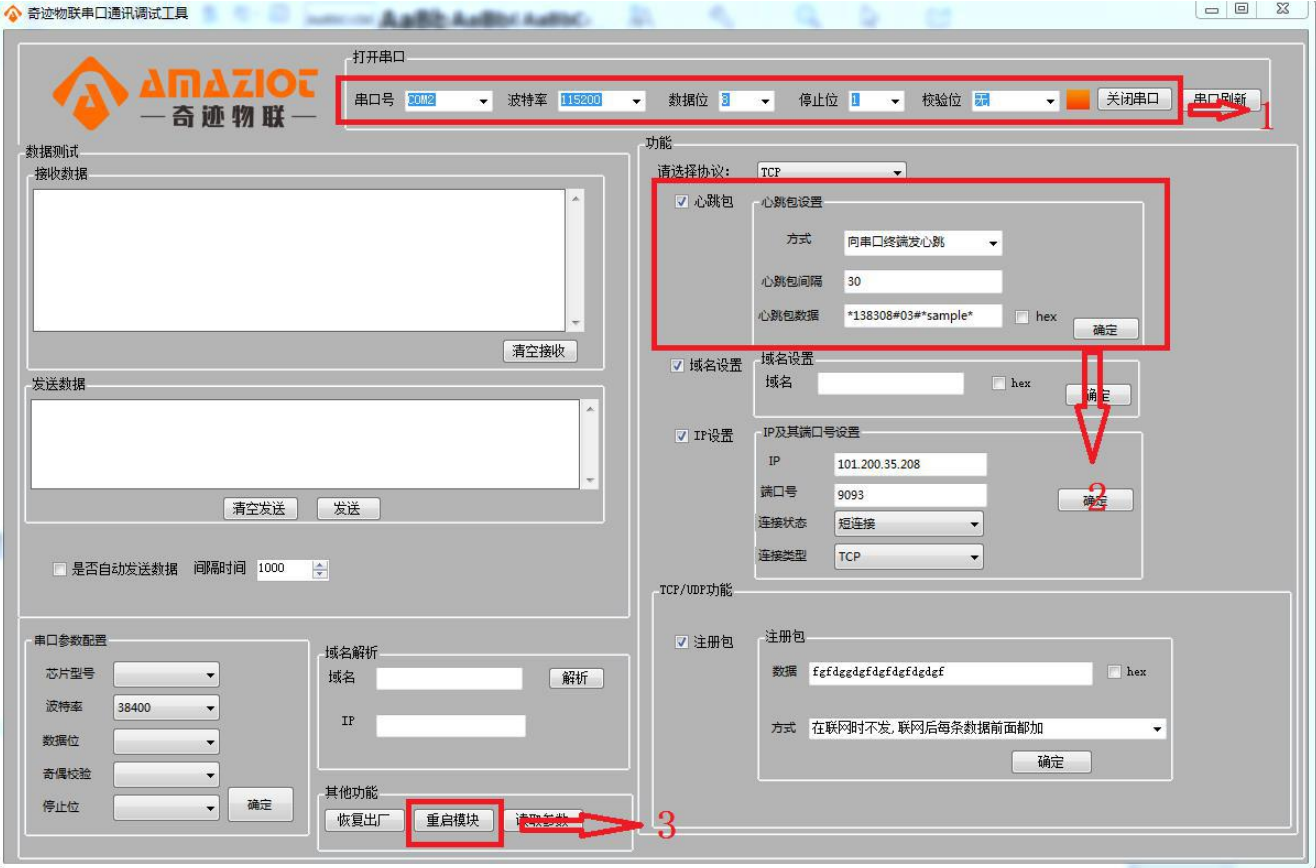Toggle the 注册包 checkbox
The height and width of the screenshot is (868, 1316).
pyautogui.click(x=682, y=642)
